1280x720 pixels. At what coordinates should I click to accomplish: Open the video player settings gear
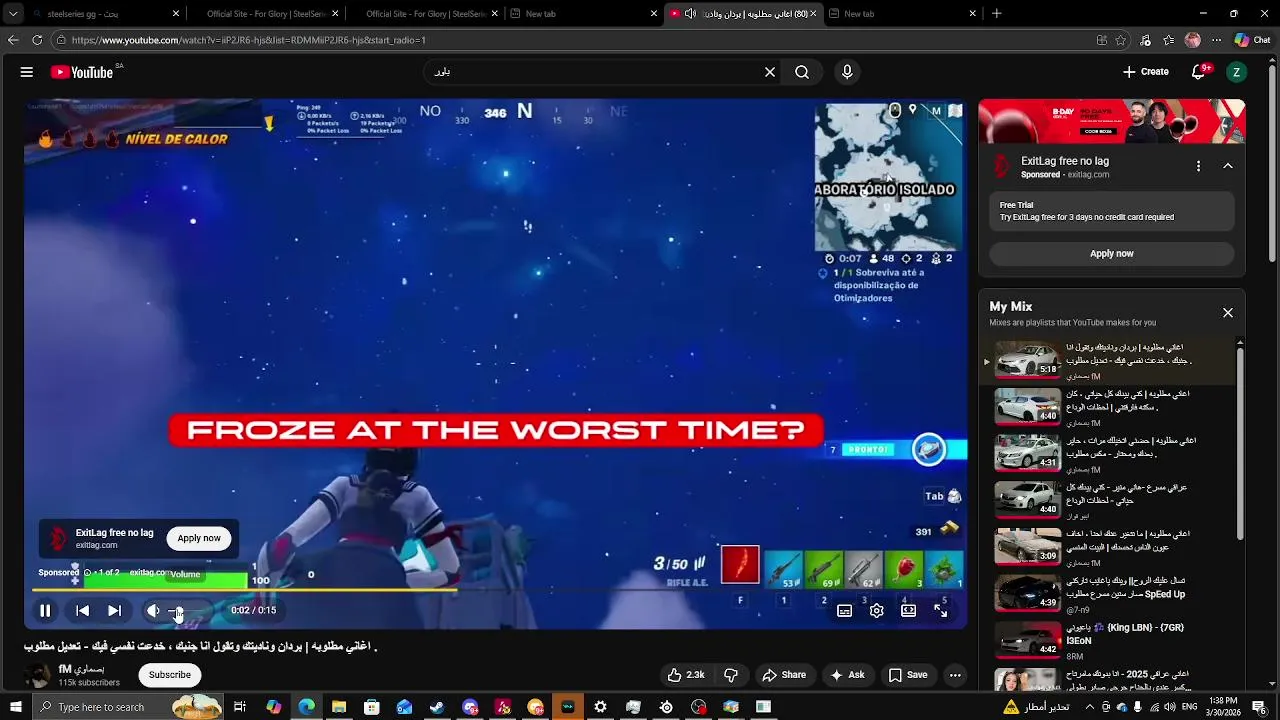(877, 610)
